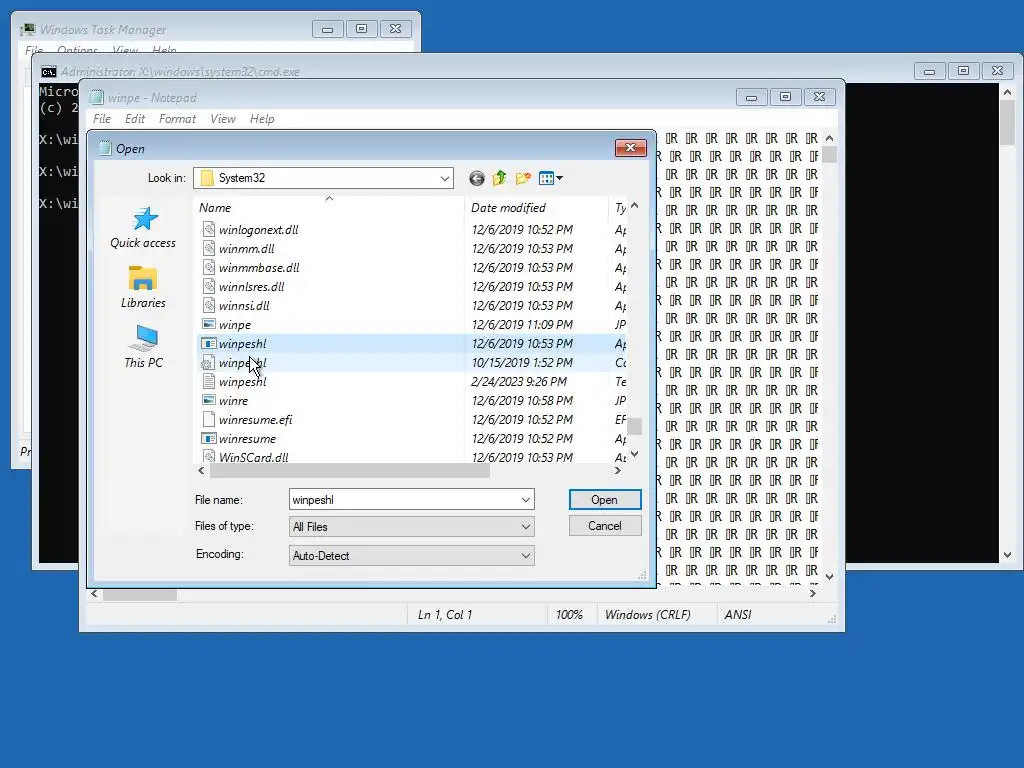Screen dimensions: 1024x768
Task: Open Task Manager Options menu
Action: coord(77,50)
